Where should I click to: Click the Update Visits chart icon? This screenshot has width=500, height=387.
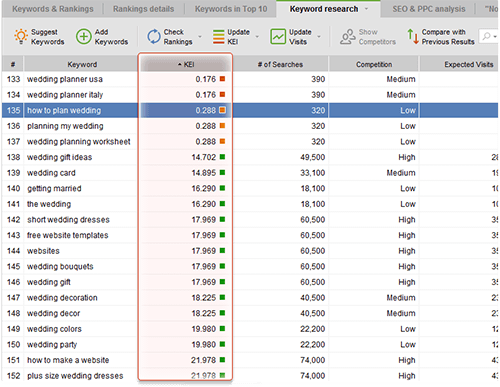(278, 37)
